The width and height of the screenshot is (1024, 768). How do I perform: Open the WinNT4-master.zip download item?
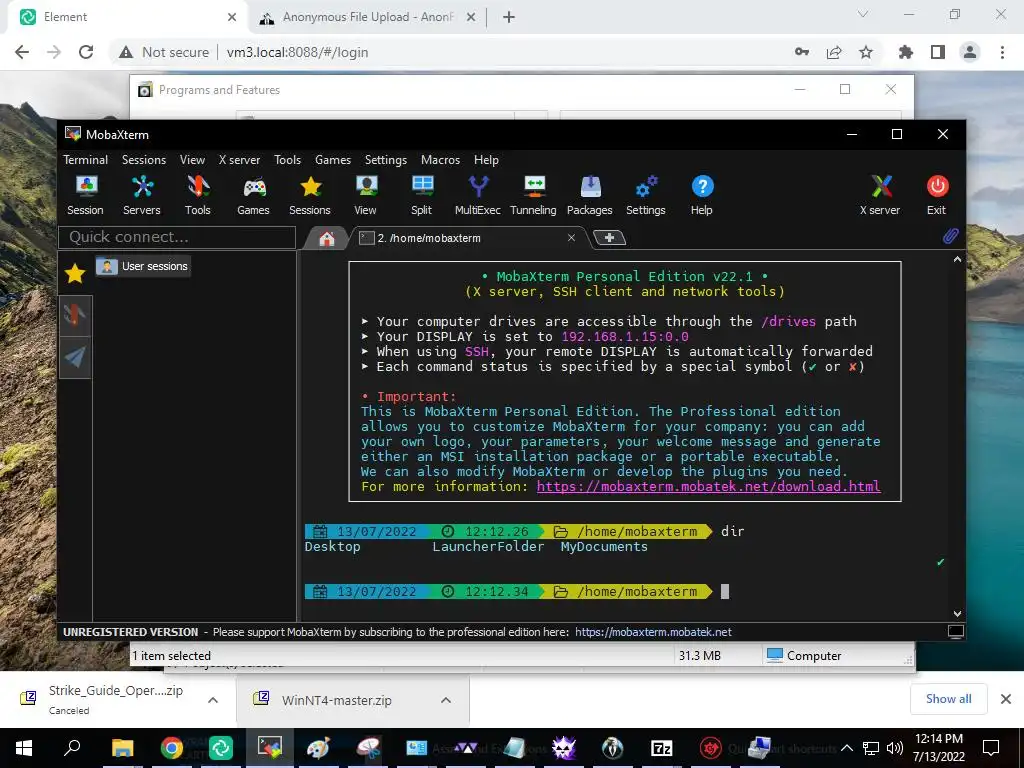tap(336, 700)
